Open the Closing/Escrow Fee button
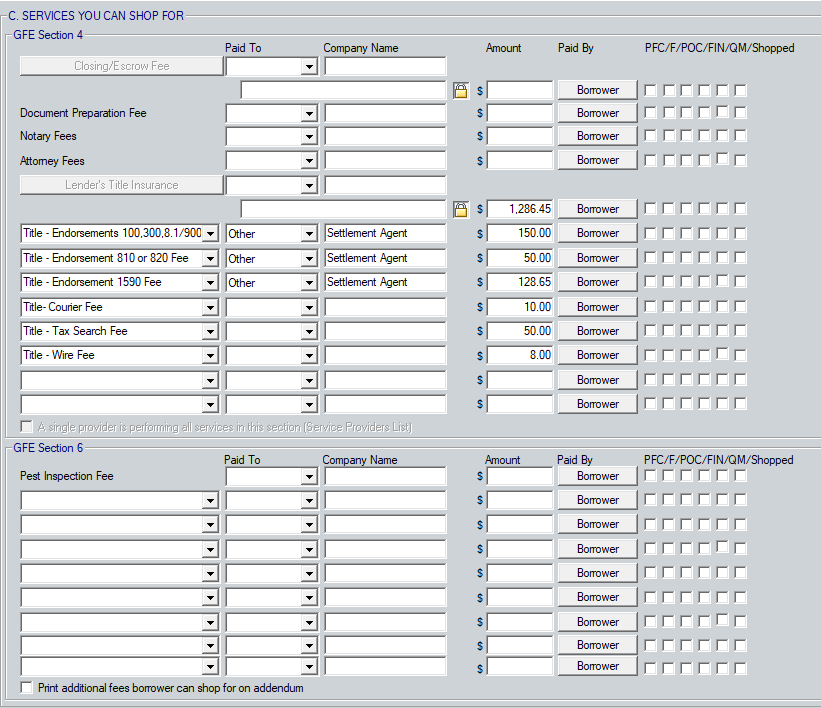The height and width of the screenshot is (708, 821). pyautogui.click(x=121, y=66)
